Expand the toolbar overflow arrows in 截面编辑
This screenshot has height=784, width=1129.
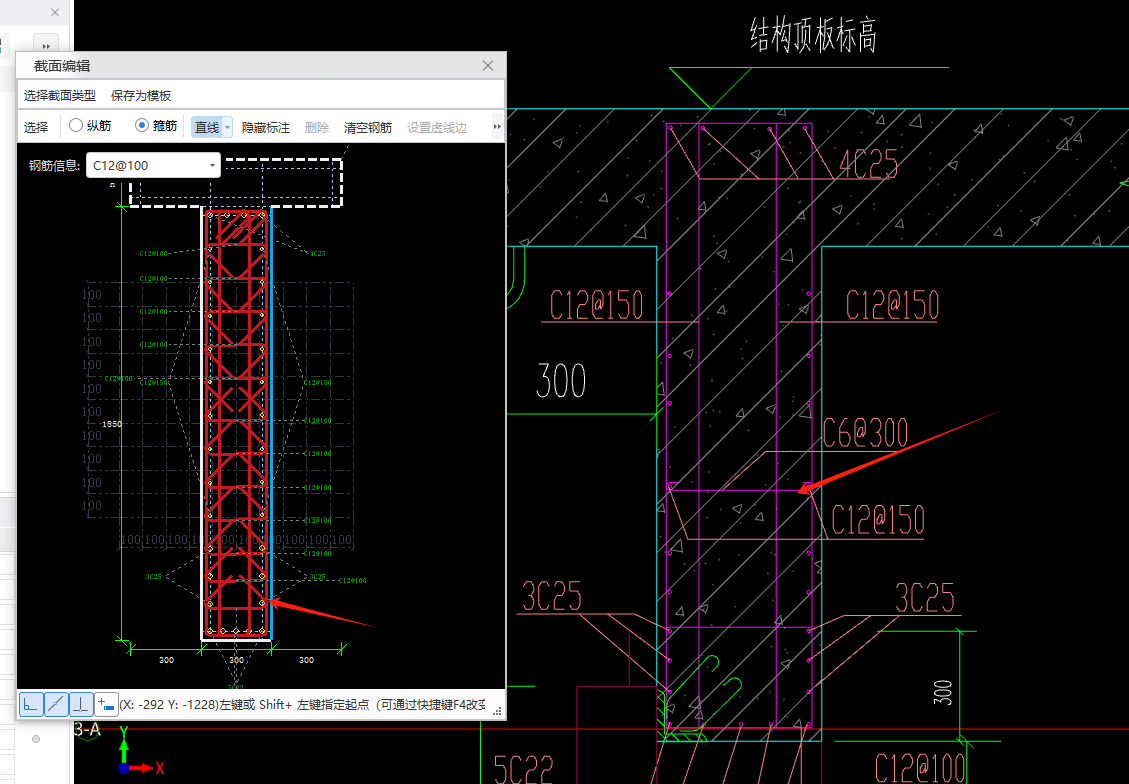point(497,127)
